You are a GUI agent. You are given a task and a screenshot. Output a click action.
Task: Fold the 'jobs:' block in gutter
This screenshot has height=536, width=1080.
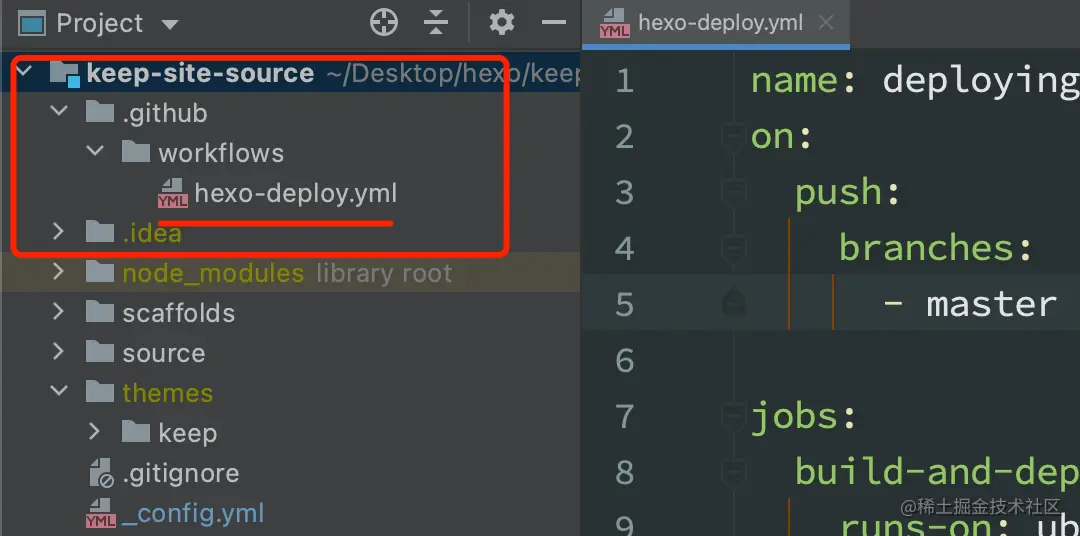(x=734, y=416)
